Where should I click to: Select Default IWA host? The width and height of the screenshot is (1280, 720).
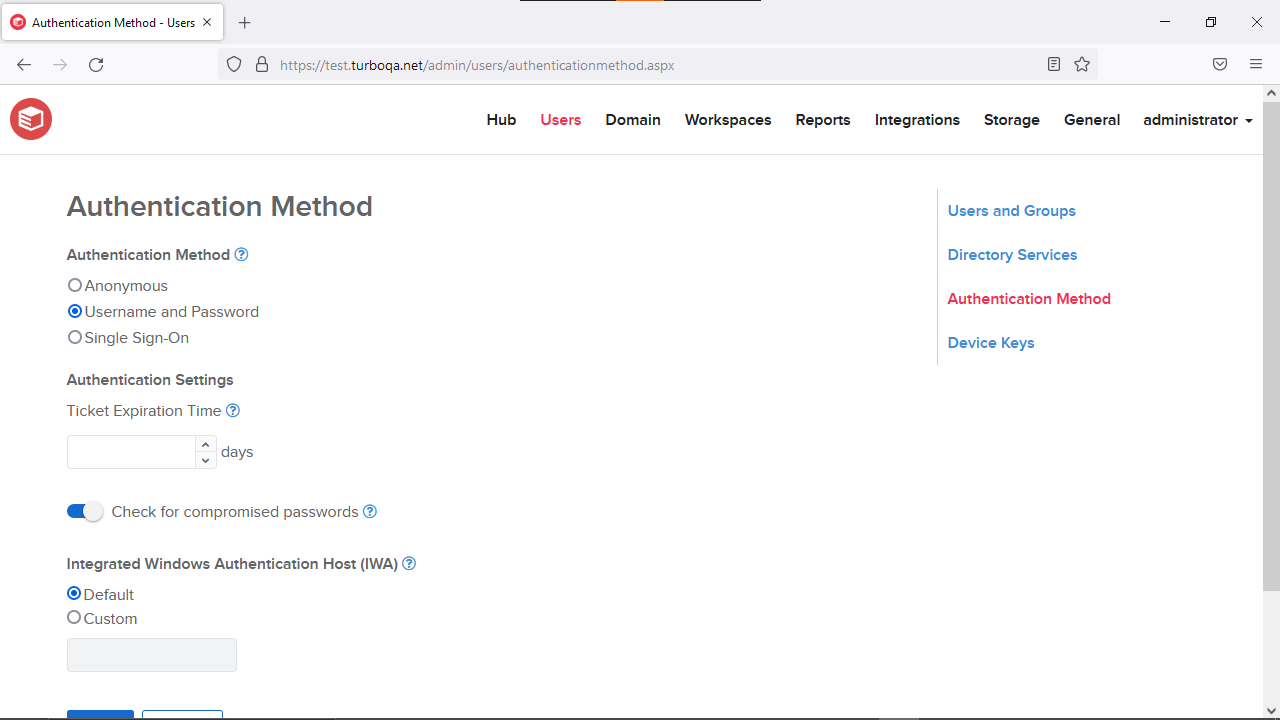pyautogui.click(x=74, y=594)
